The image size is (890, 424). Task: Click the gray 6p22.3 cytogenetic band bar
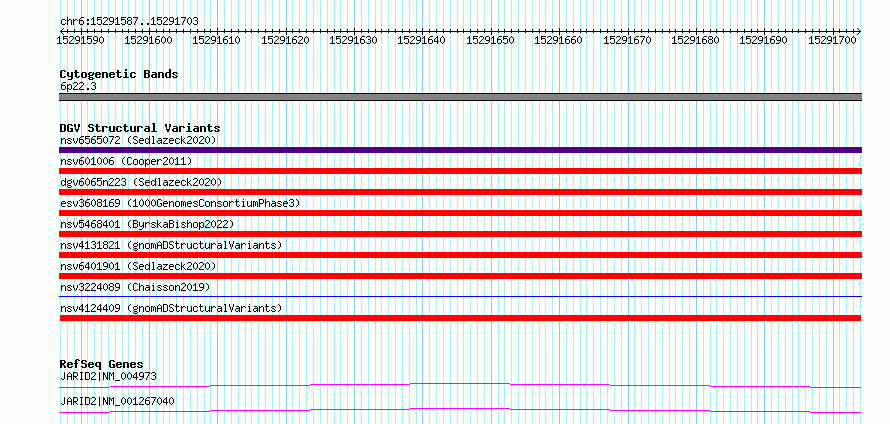click(x=460, y=97)
